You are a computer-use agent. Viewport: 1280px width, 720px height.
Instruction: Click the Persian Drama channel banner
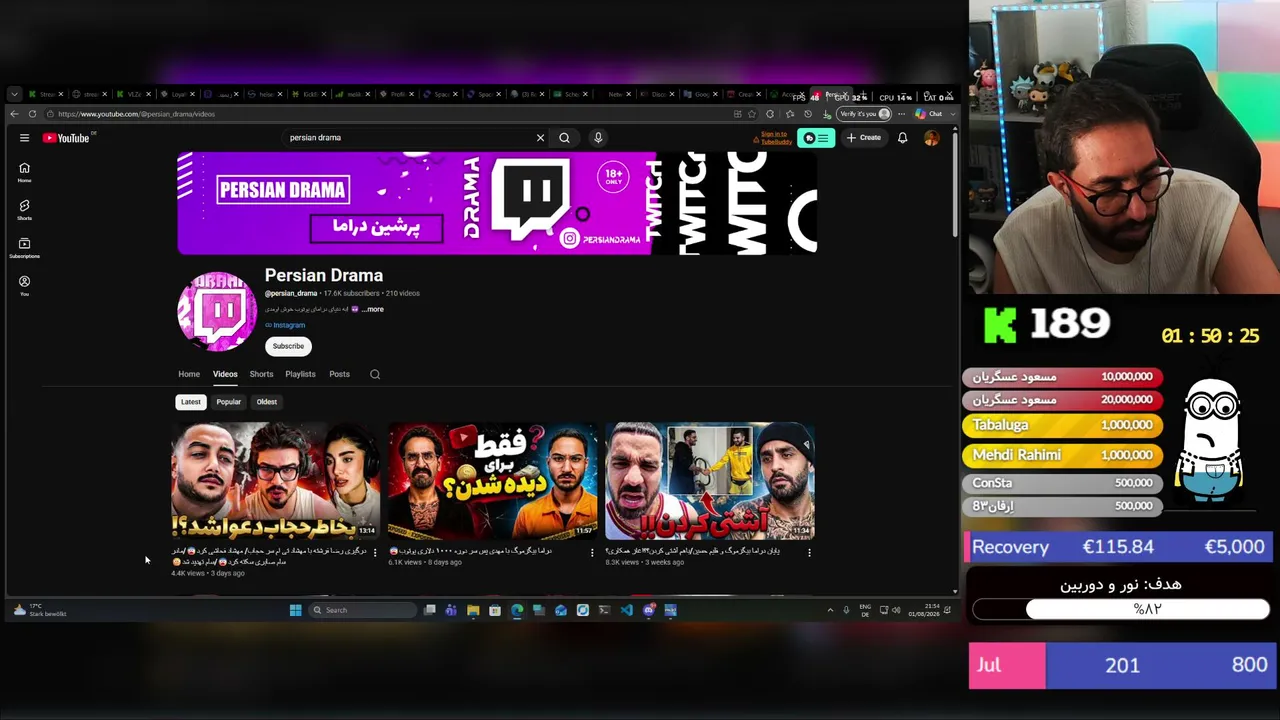497,203
